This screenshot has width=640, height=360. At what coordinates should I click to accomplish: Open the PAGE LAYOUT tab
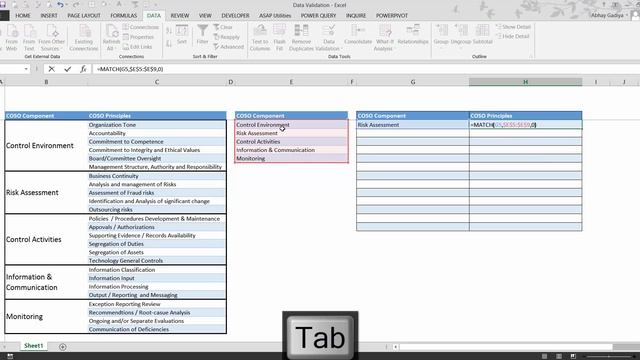pos(84,16)
